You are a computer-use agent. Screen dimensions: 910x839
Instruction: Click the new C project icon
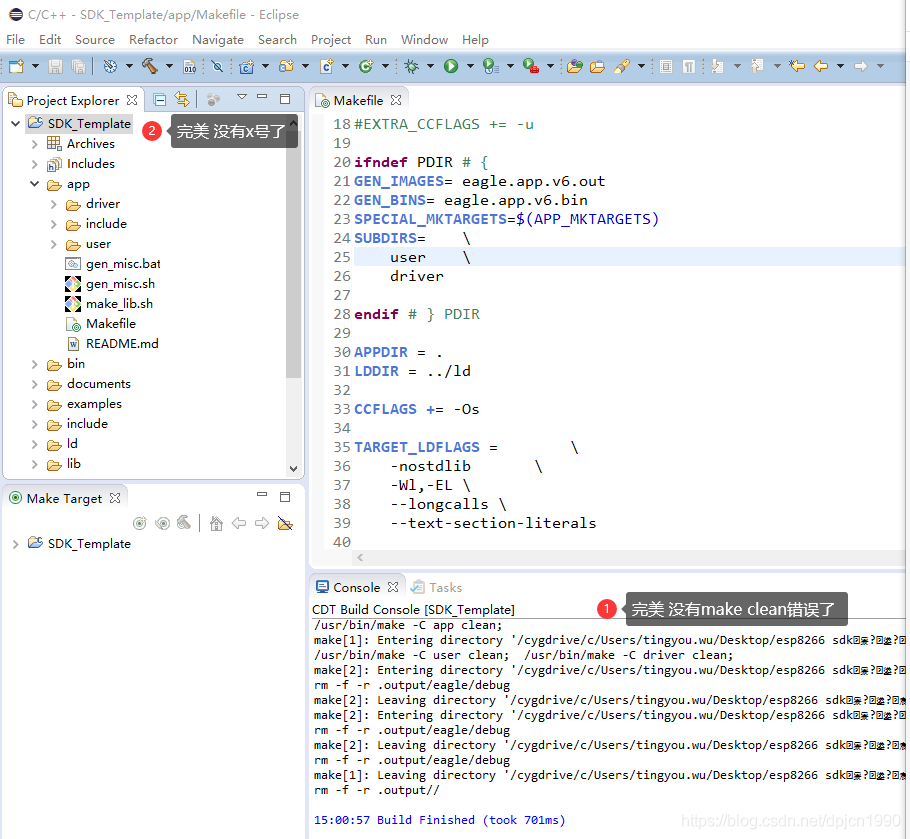point(247,66)
